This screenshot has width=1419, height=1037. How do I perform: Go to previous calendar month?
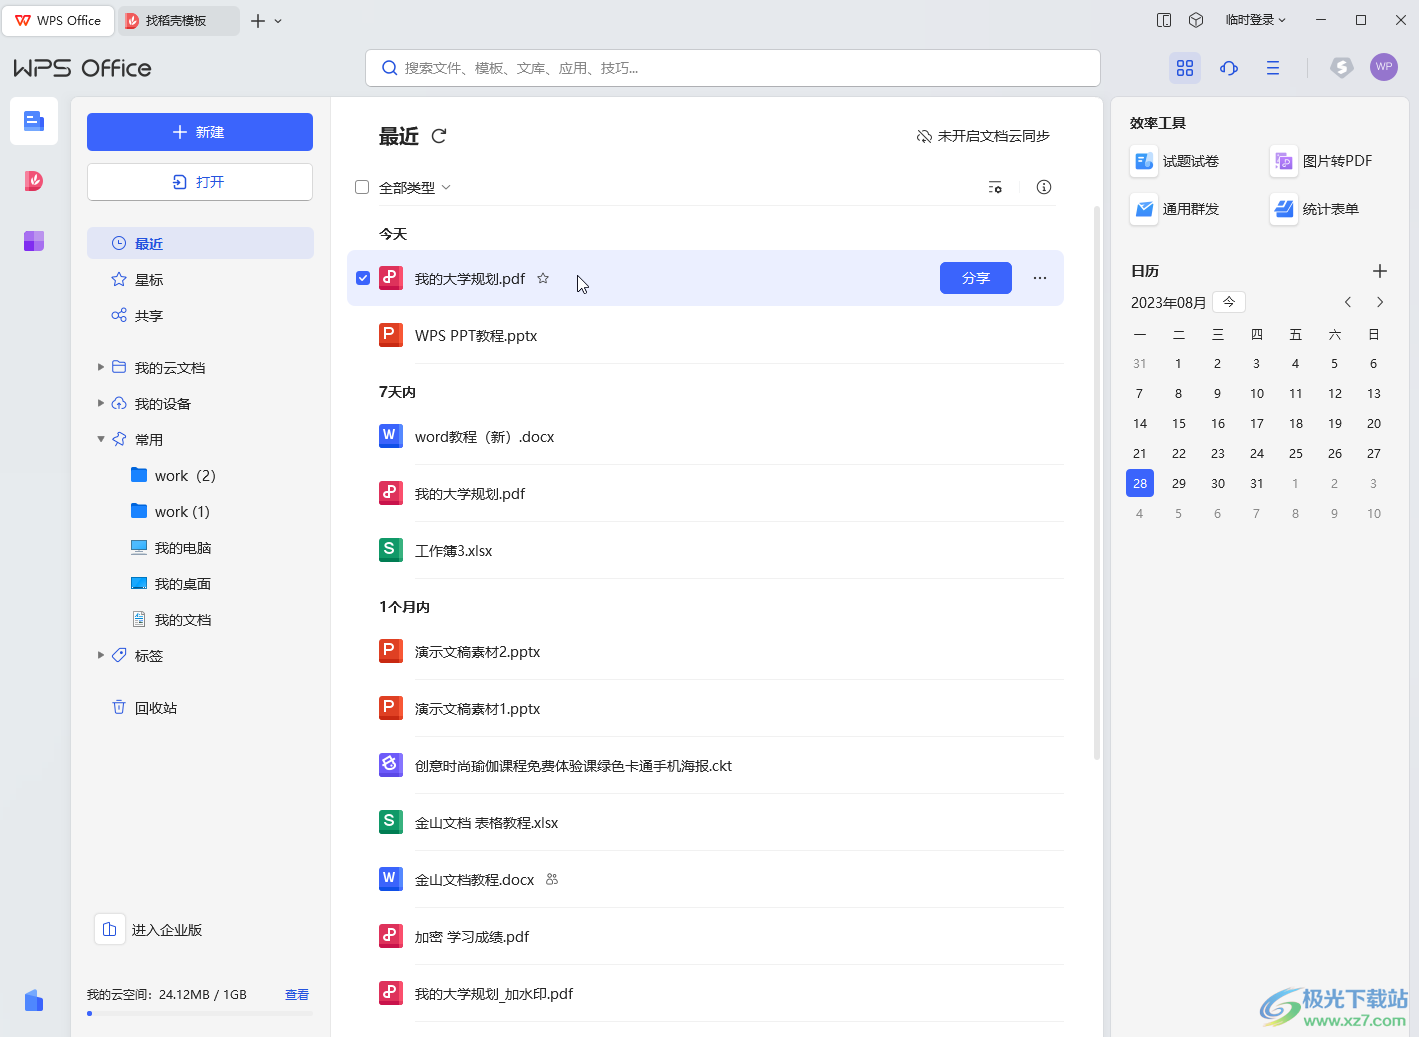(1348, 302)
